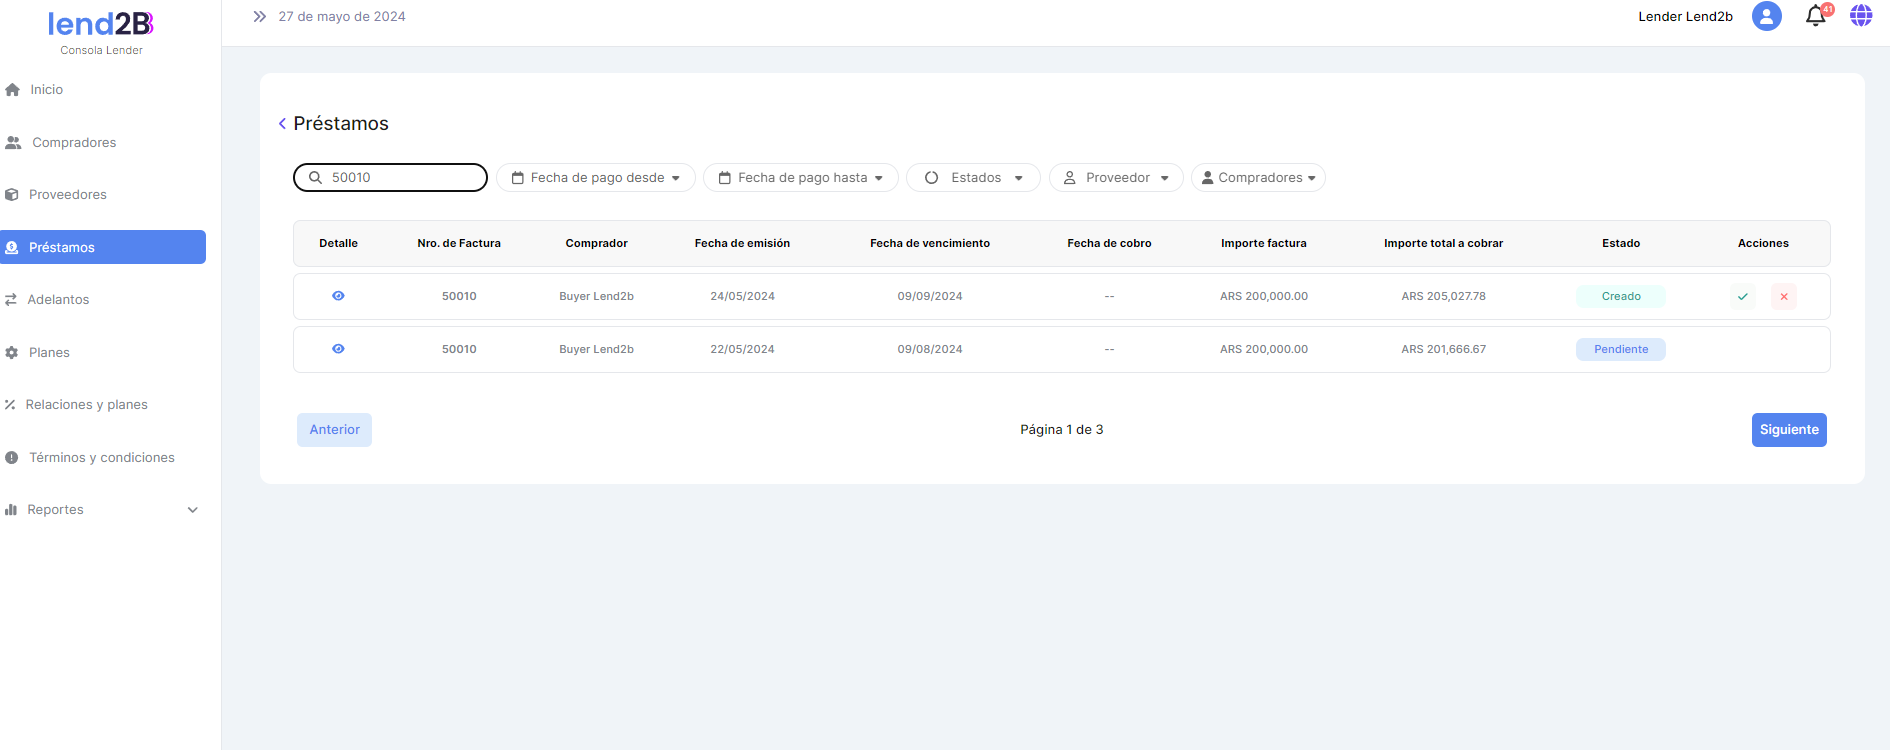Click the Siguiente page button
The height and width of the screenshot is (750, 1890).
pyautogui.click(x=1788, y=430)
